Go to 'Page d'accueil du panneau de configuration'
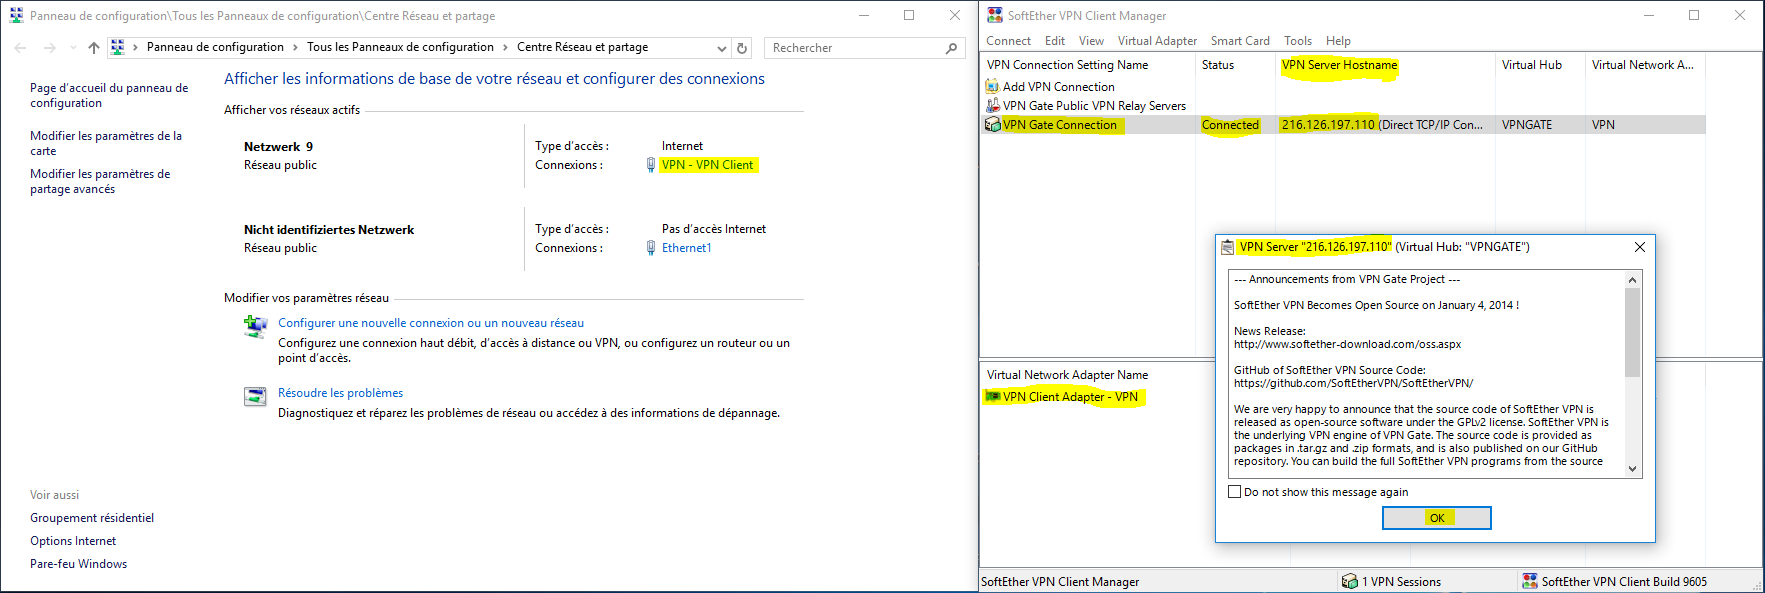 point(109,95)
